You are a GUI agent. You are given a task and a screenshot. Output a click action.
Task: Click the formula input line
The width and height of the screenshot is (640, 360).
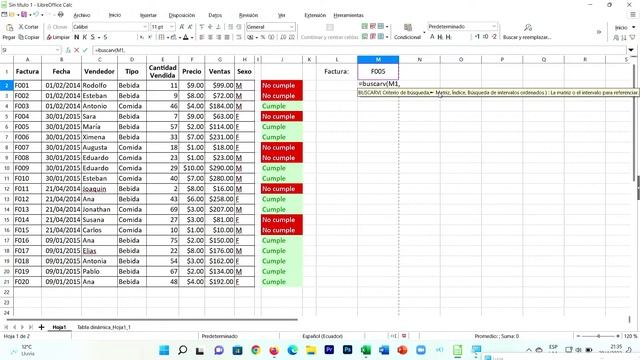tap(360, 50)
